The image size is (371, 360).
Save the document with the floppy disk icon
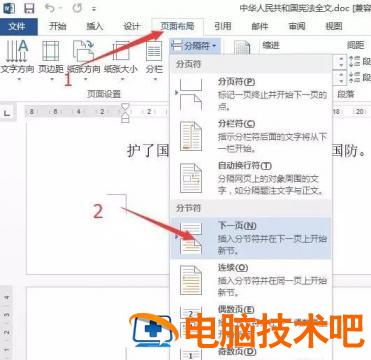(x=29, y=8)
